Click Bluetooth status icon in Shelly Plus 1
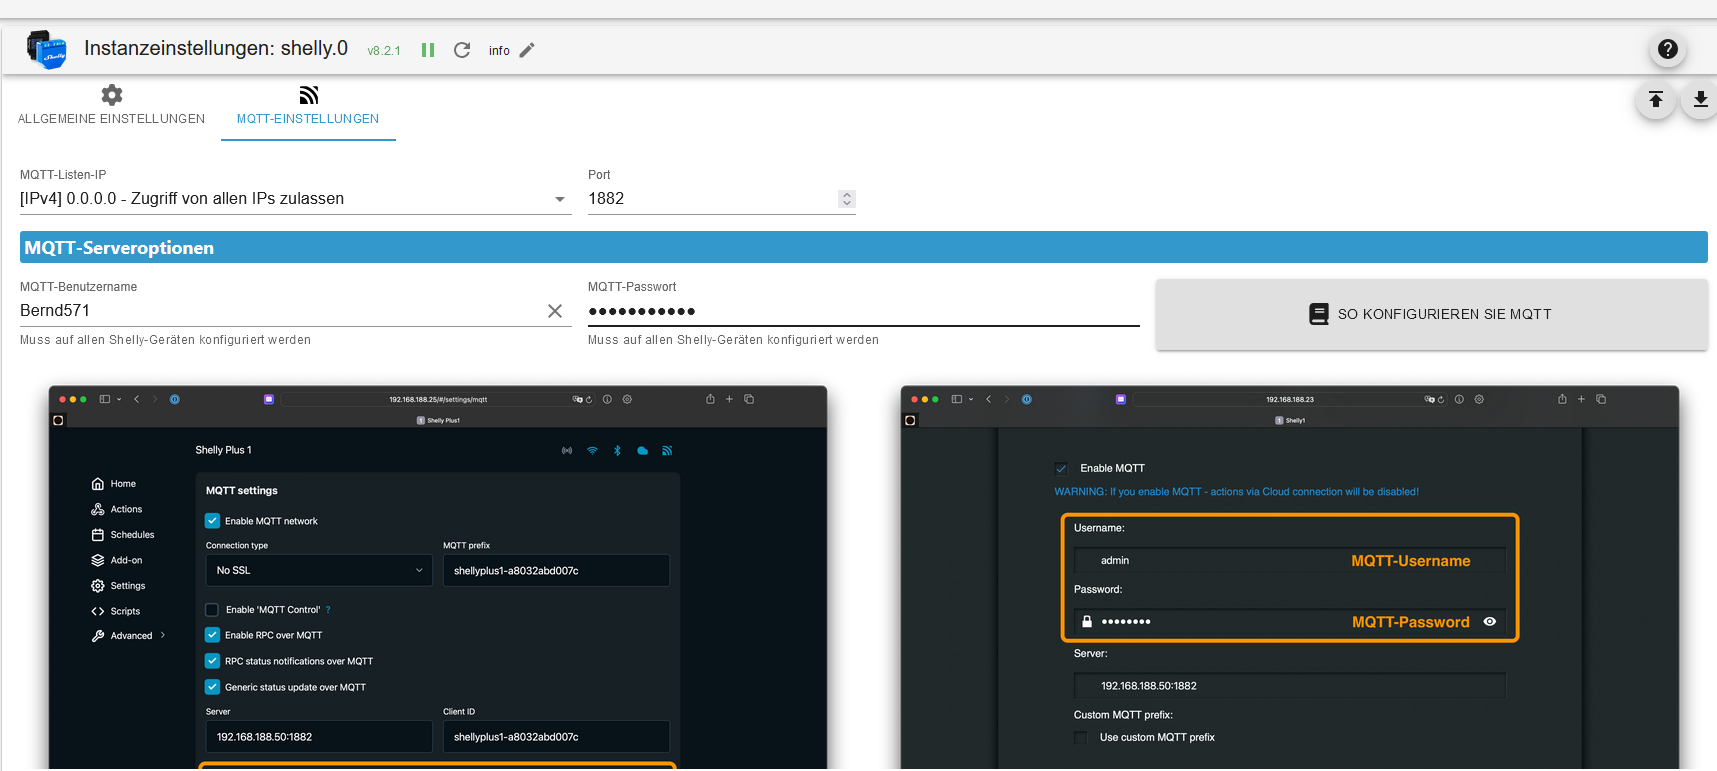The image size is (1717, 771). [x=617, y=451]
